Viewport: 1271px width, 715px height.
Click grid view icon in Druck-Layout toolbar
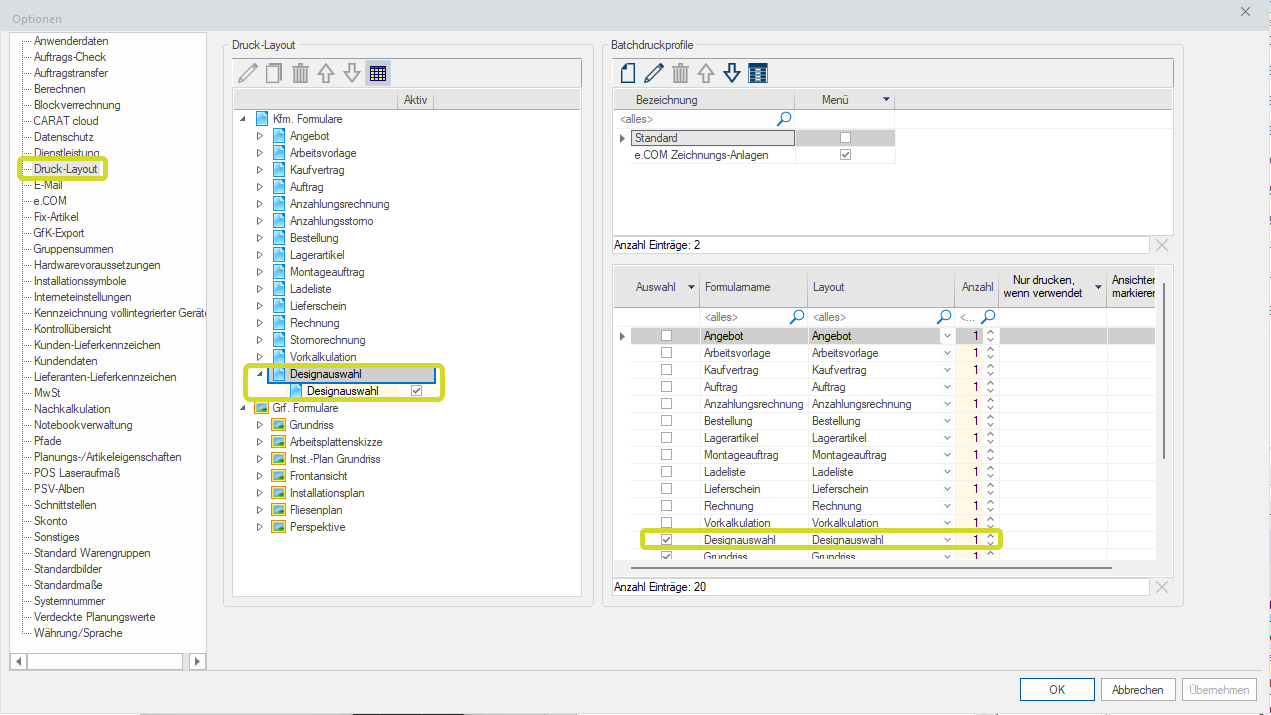[378, 73]
